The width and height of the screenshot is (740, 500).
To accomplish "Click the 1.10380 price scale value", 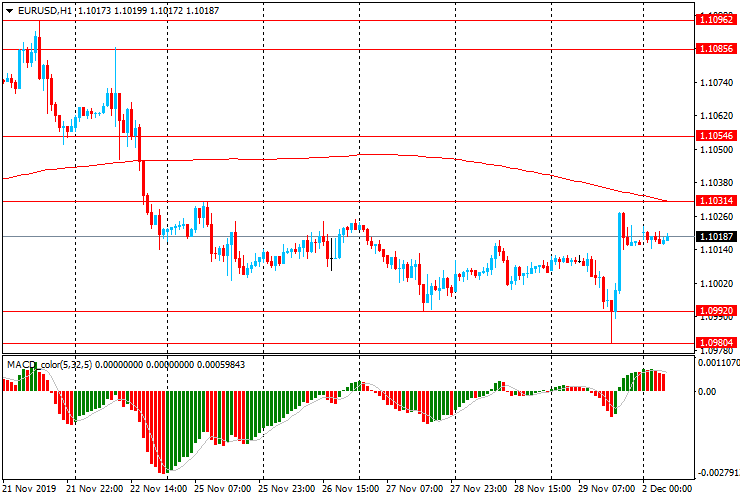I will coord(716,183).
